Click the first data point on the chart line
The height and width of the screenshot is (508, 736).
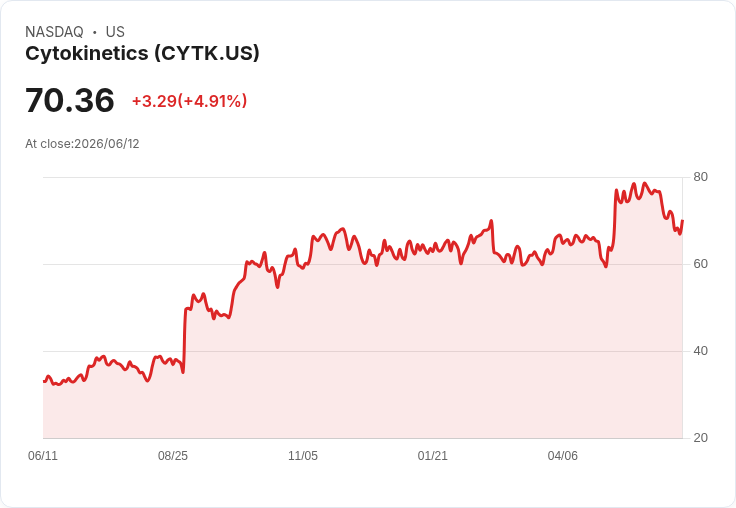point(44,381)
